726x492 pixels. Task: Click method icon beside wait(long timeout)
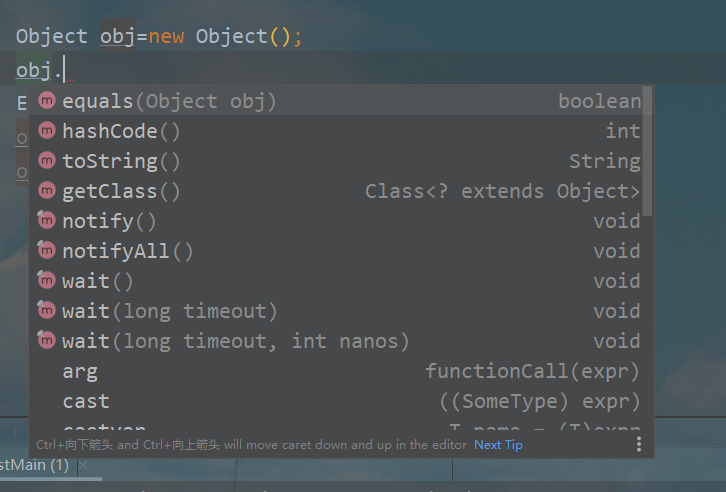tap(47, 310)
